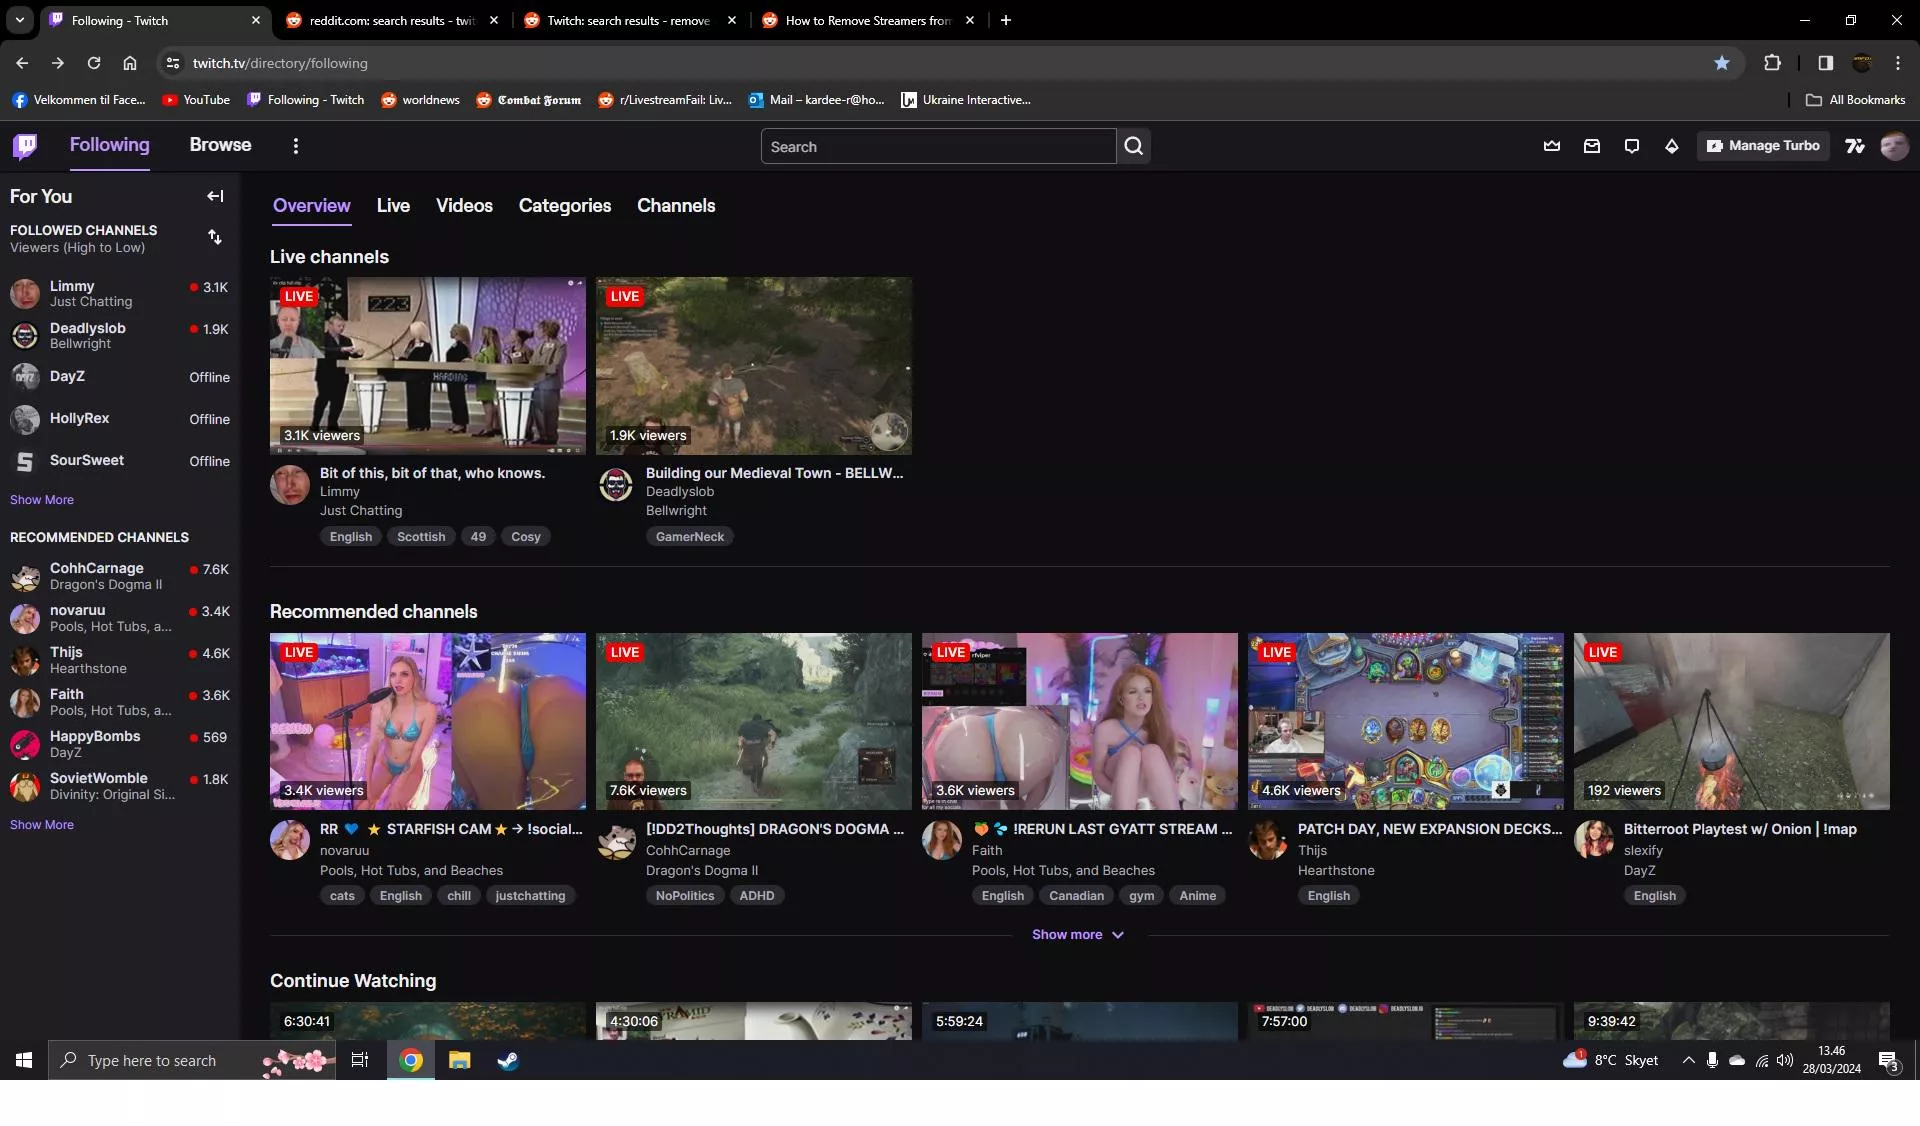The image size is (1920, 1126).
Task: Open the browser tab search dropdown
Action: click(19, 20)
